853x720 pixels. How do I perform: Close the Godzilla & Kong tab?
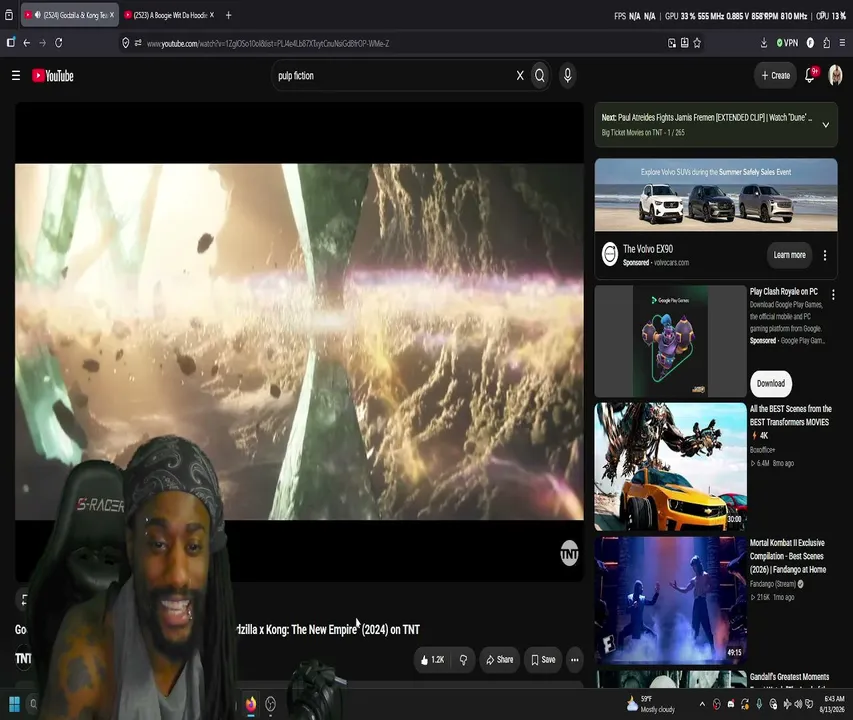(112, 15)
